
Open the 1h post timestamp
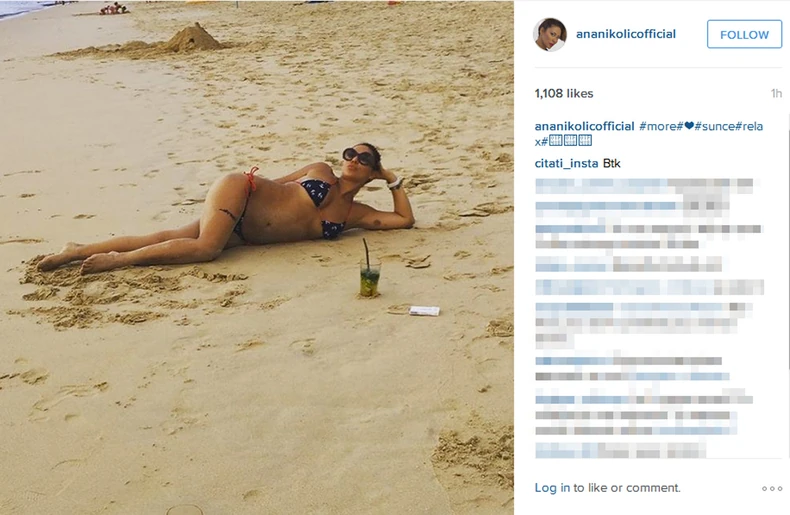(776, 93)
